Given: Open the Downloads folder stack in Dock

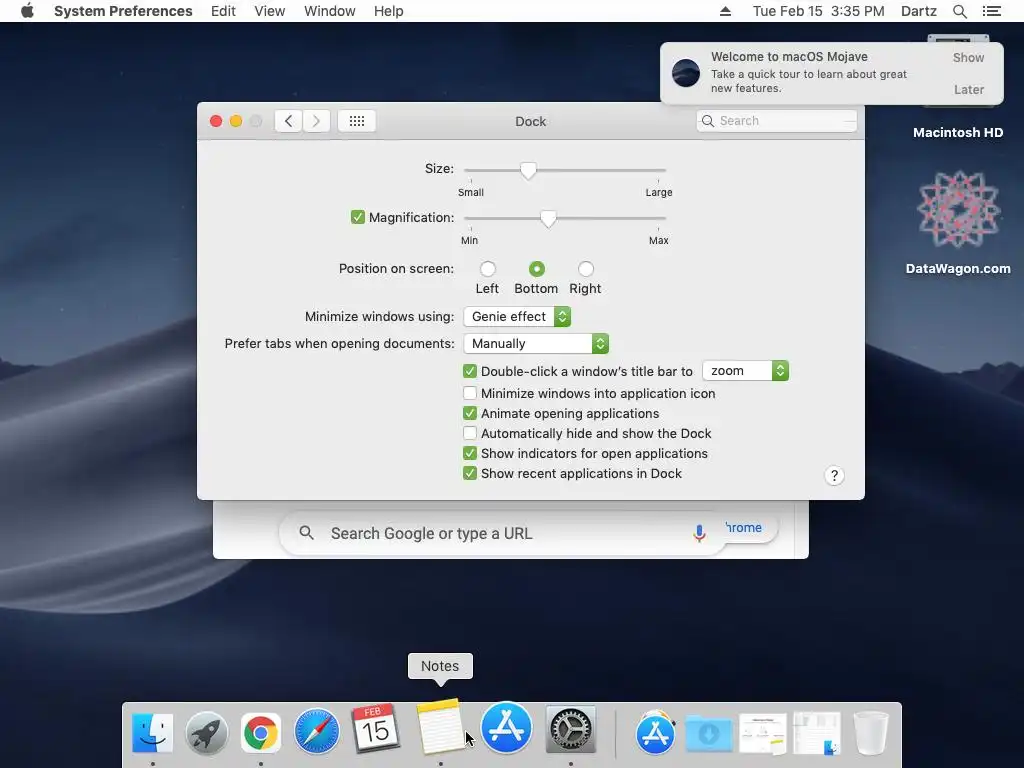Looking at the screenshot, I should click(709, 734).
